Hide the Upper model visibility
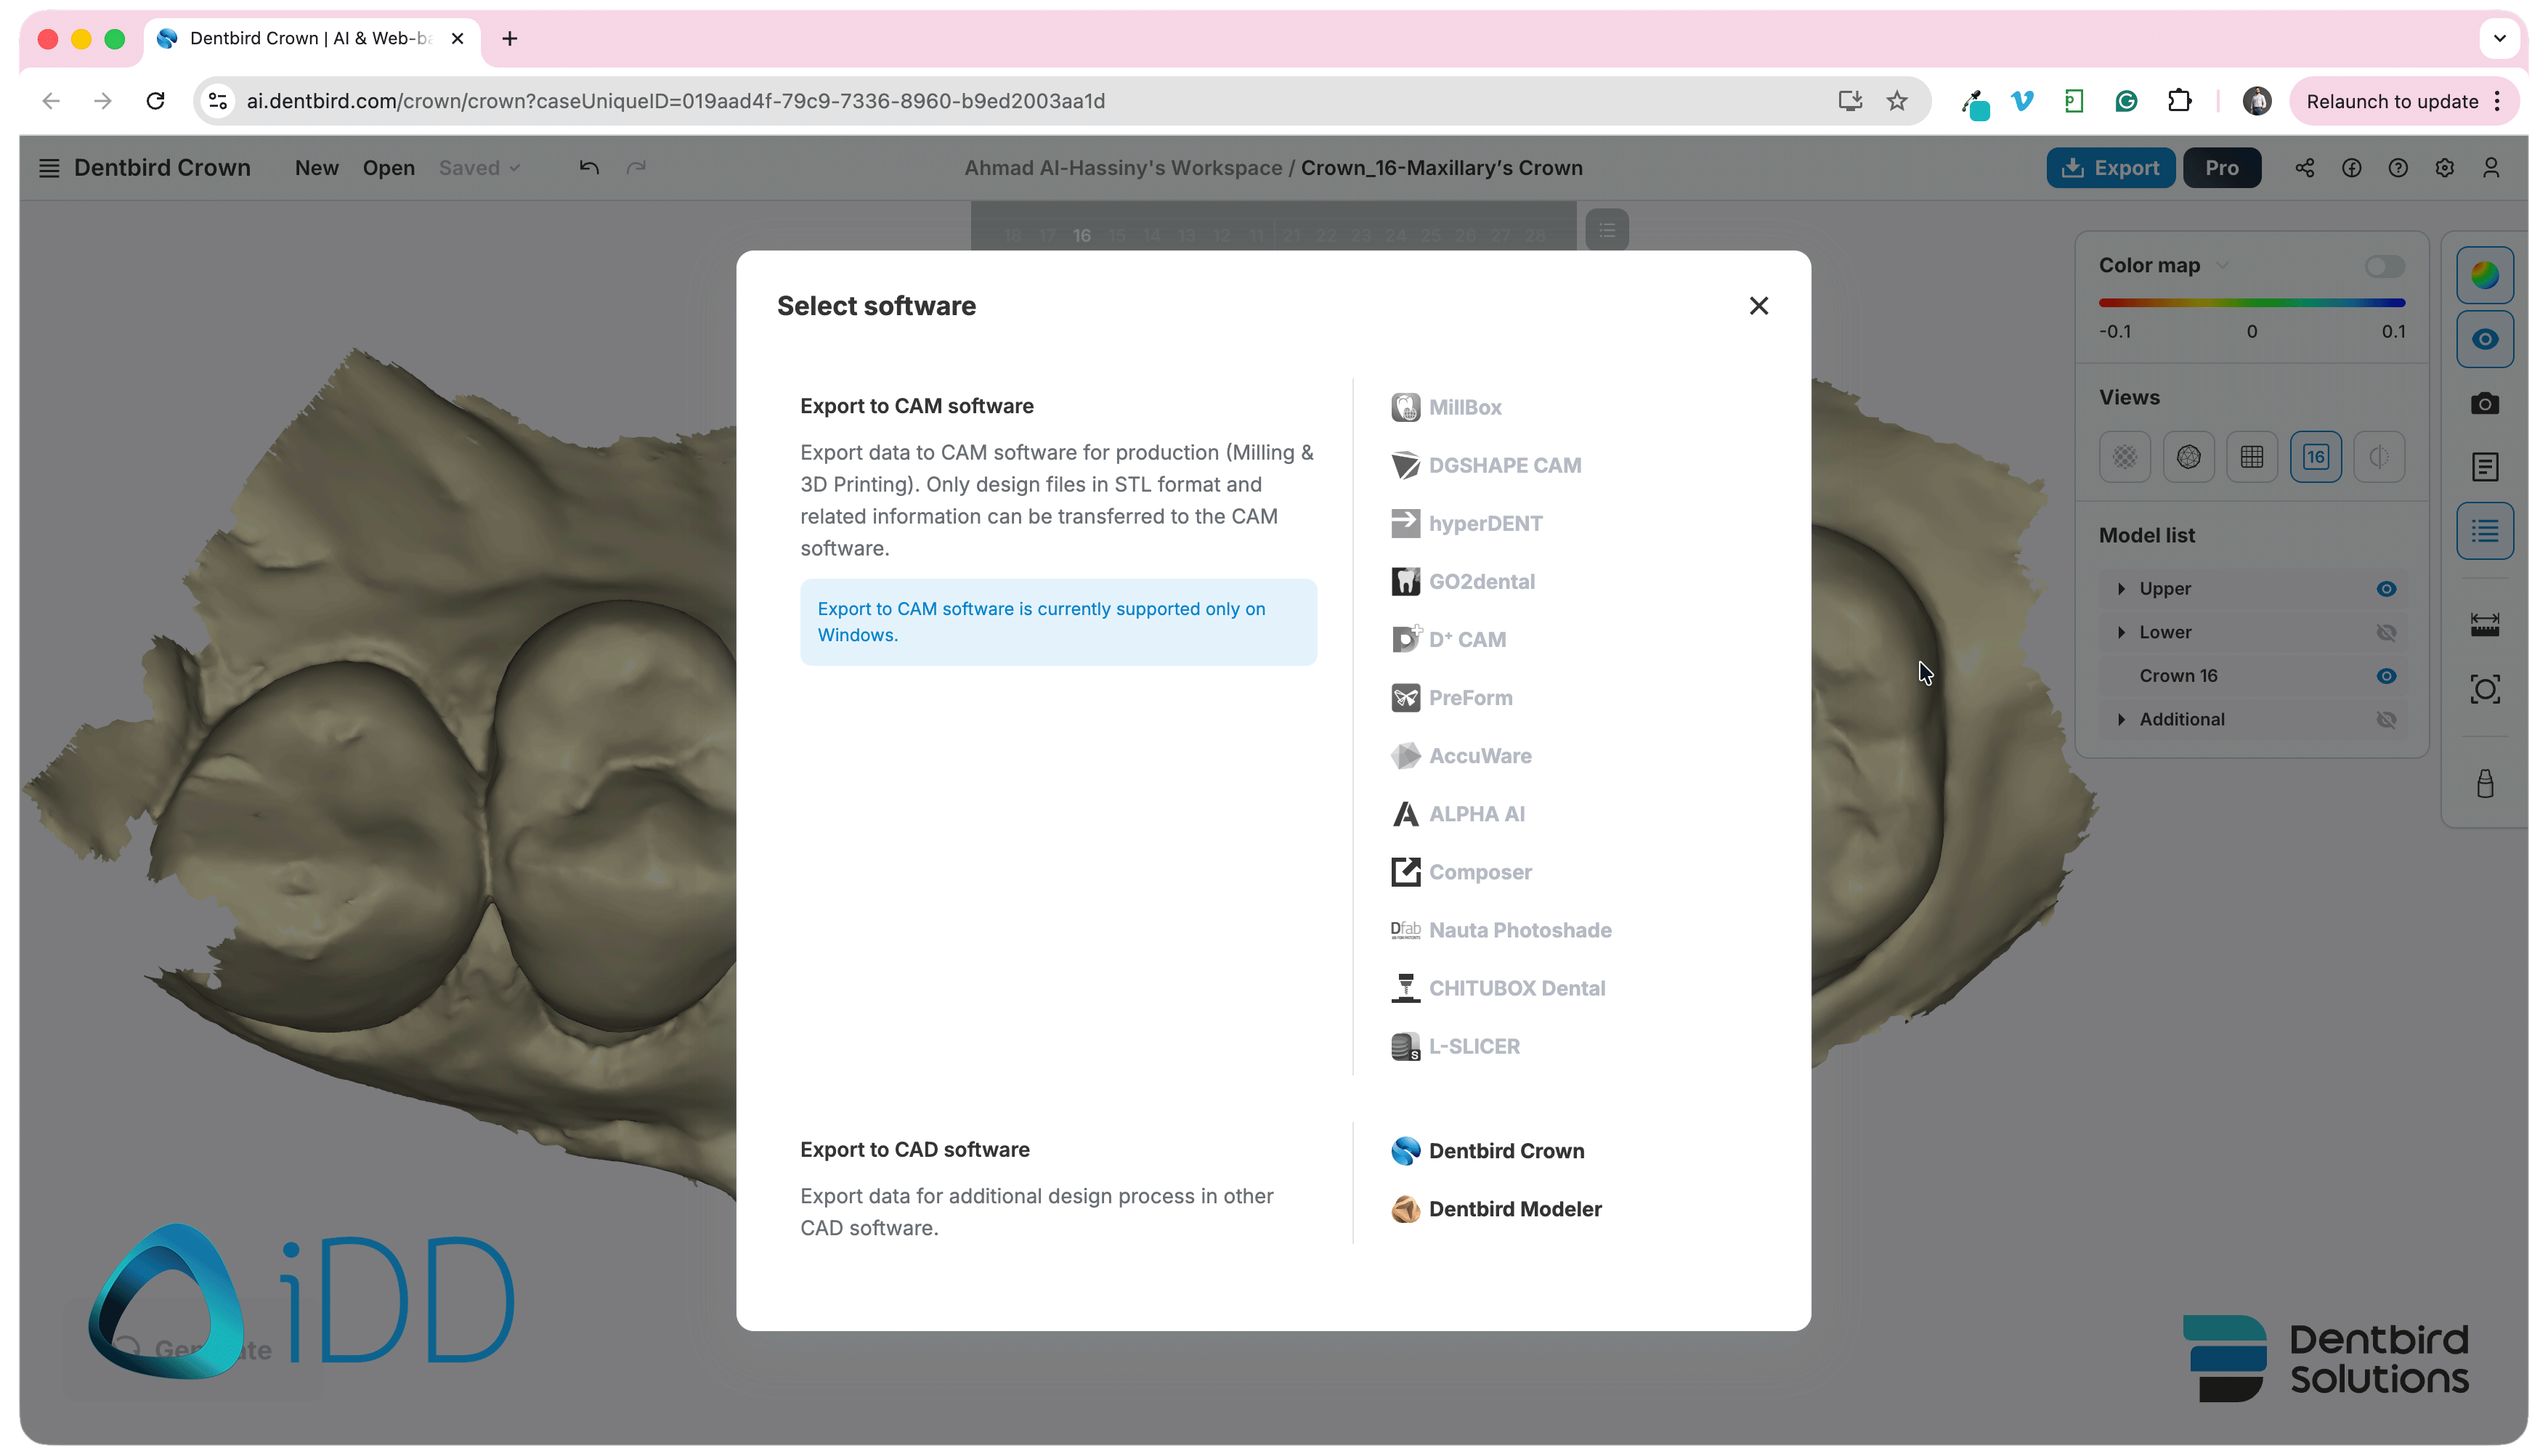 [x=2385, y=589]
